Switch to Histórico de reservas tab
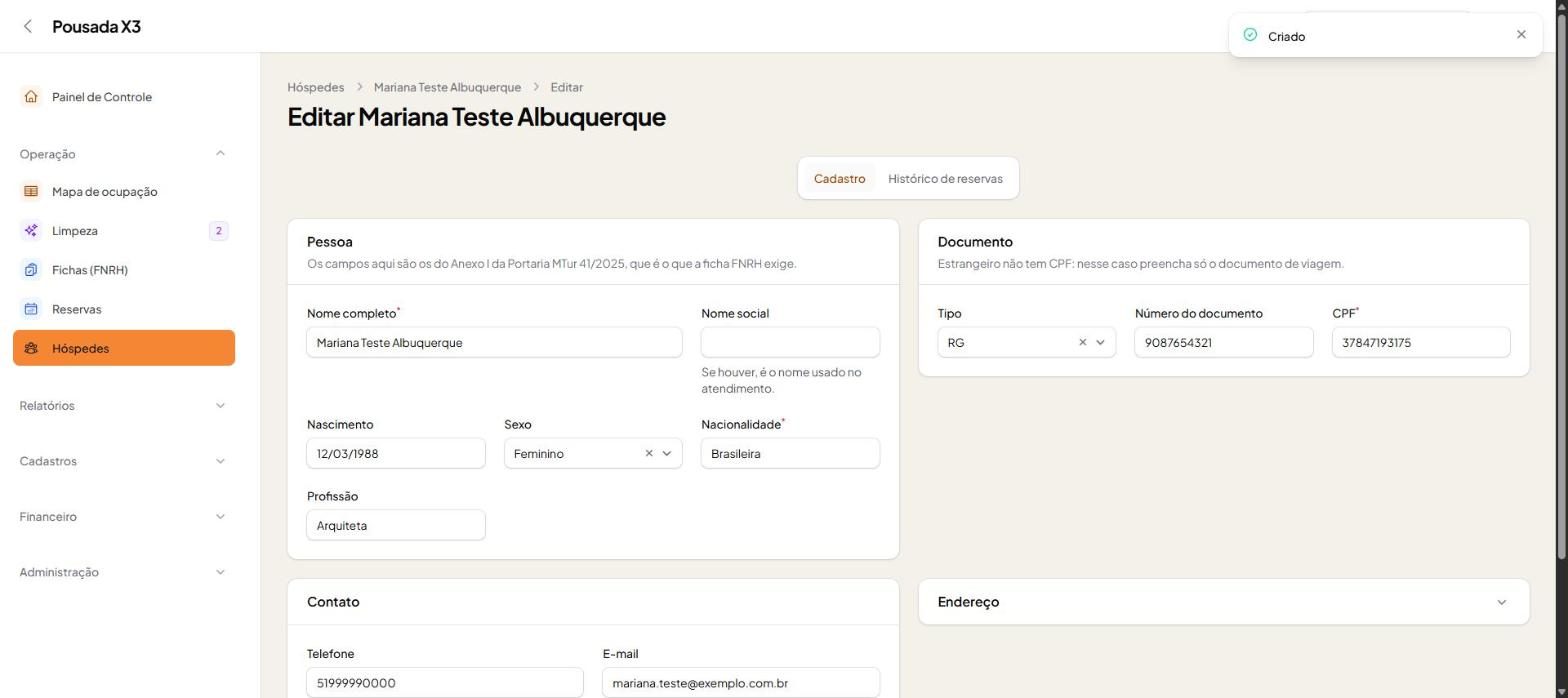The height and width of the screenshot is (698, 1568). [945, 179]
